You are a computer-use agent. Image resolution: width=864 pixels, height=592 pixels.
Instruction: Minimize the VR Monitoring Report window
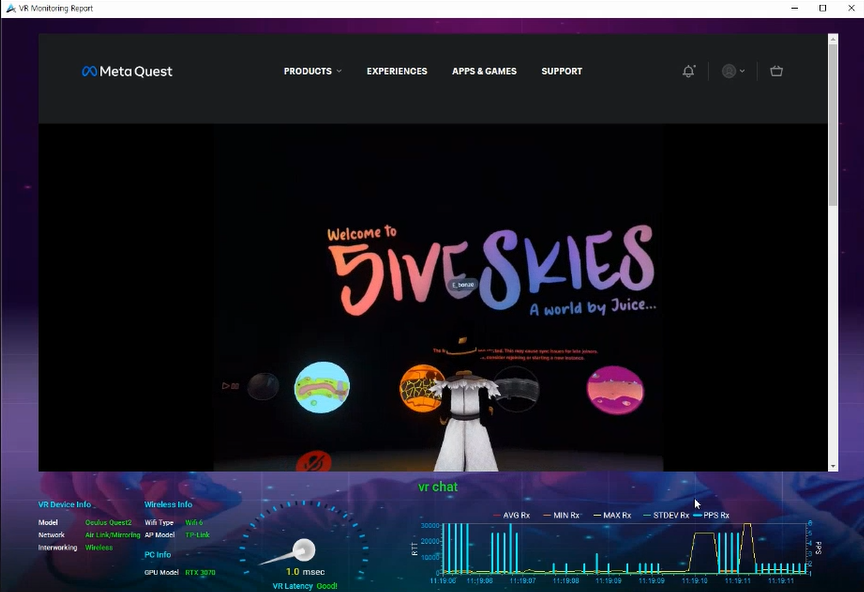click(795, 8)
